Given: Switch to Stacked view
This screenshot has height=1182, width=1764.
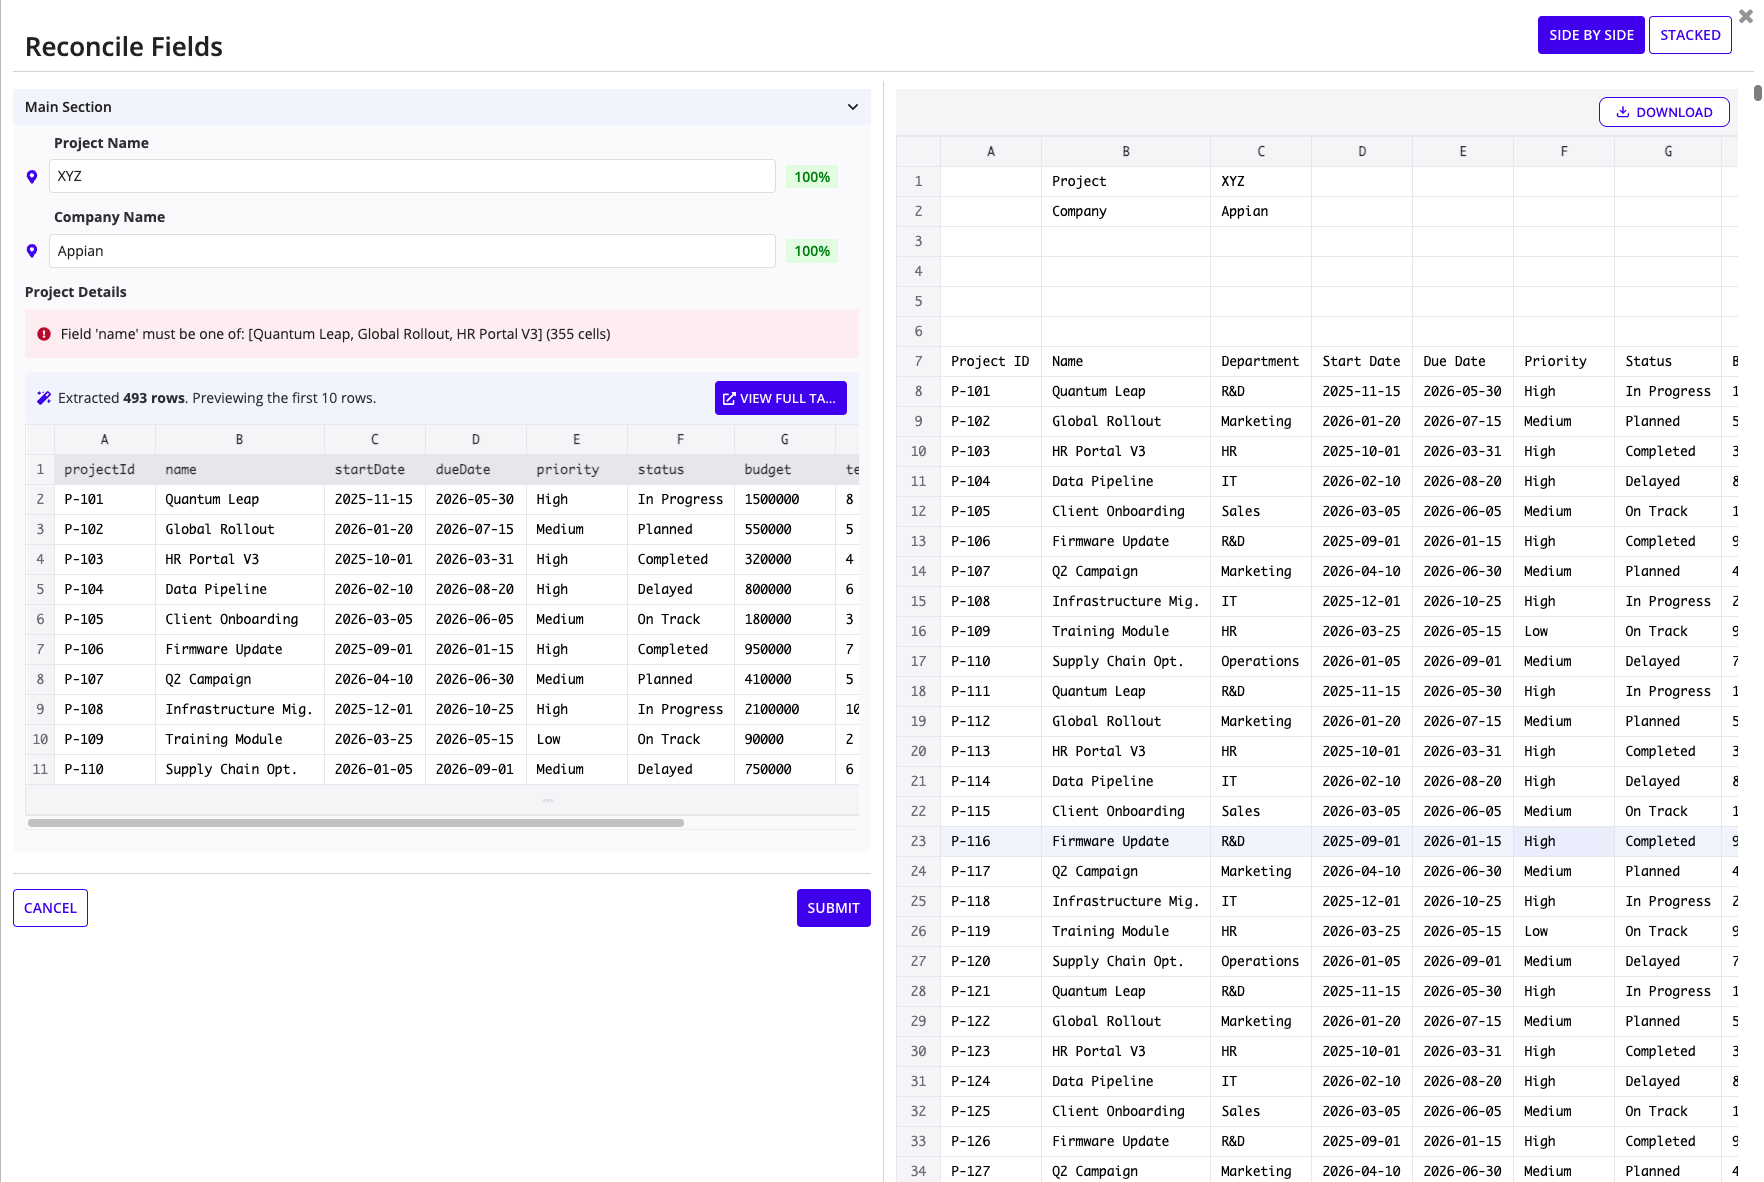Looking at the screenshot, I should (x=1690, y=35).
